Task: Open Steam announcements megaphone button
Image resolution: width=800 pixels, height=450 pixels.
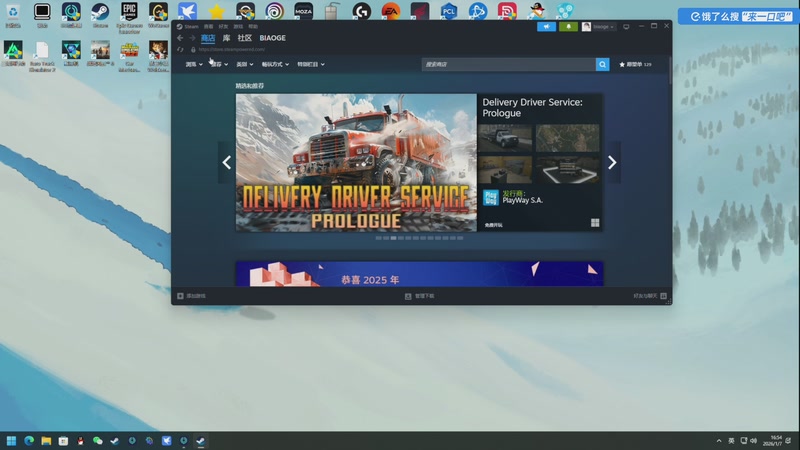Action: tap(546, 27)
